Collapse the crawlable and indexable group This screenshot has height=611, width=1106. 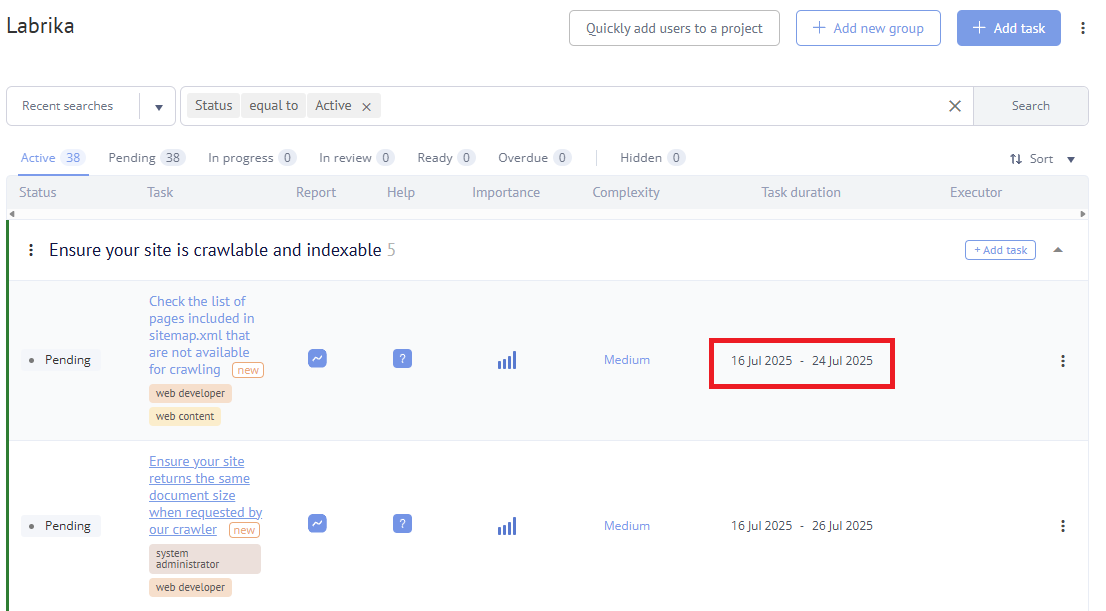coord(1058,250)
